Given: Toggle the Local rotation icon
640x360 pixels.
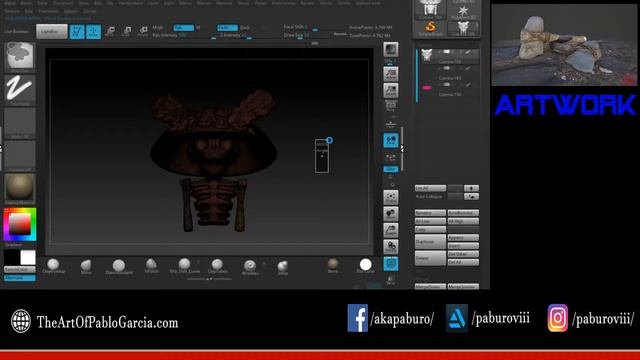Looking at the screenshot, I should tap(391, 141).
